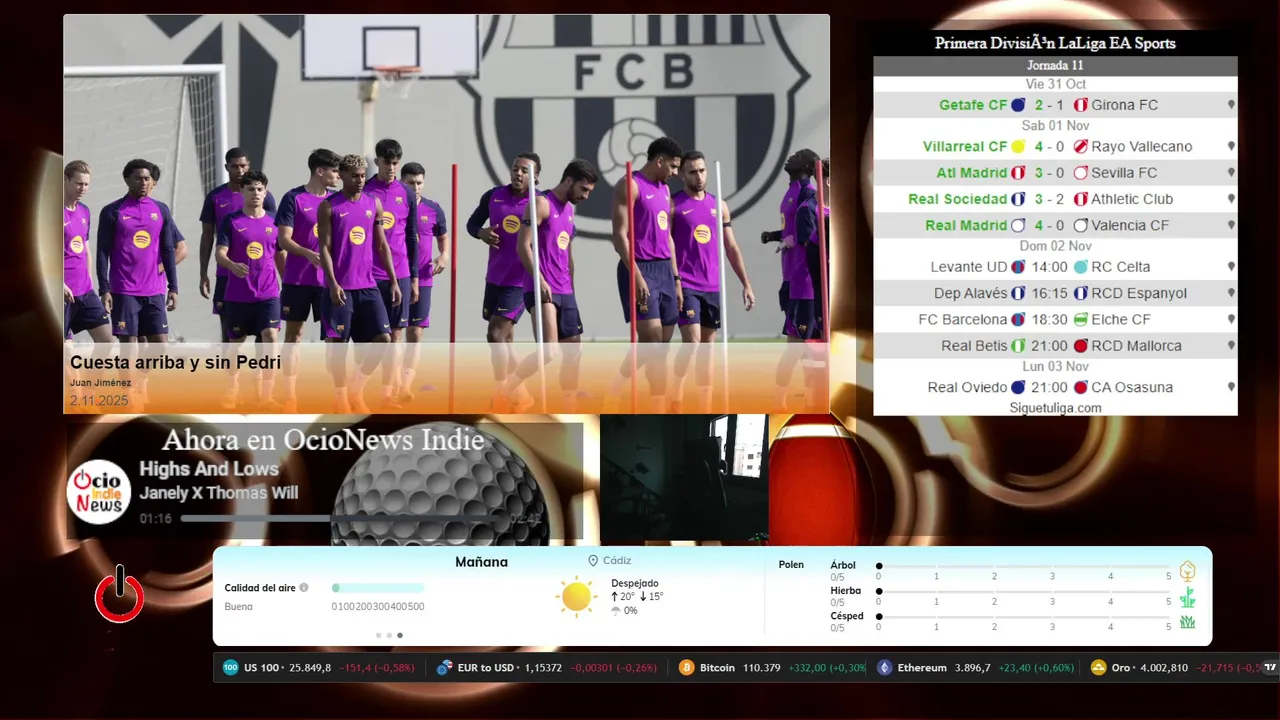
Task: Click the Césped grass pollen icon
Action: 1187,622
